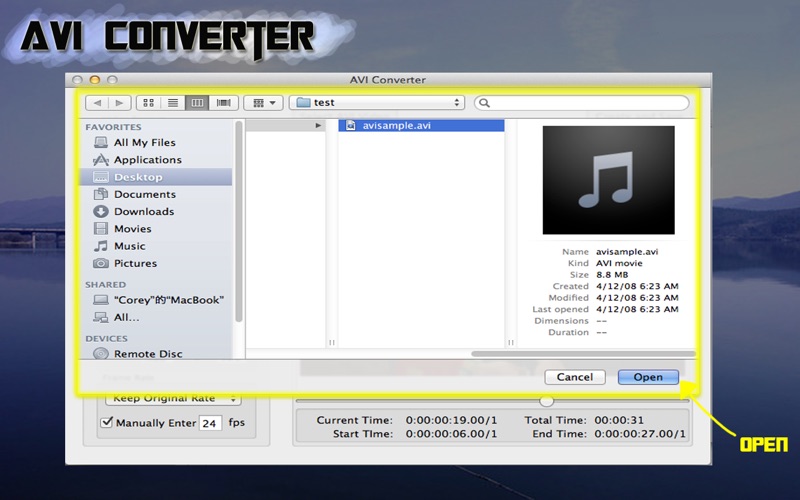Image resolution: width=800 pixels, height=500 pixels.
Task: Click the music note preview thumbnail
Action: pos(608,180)
